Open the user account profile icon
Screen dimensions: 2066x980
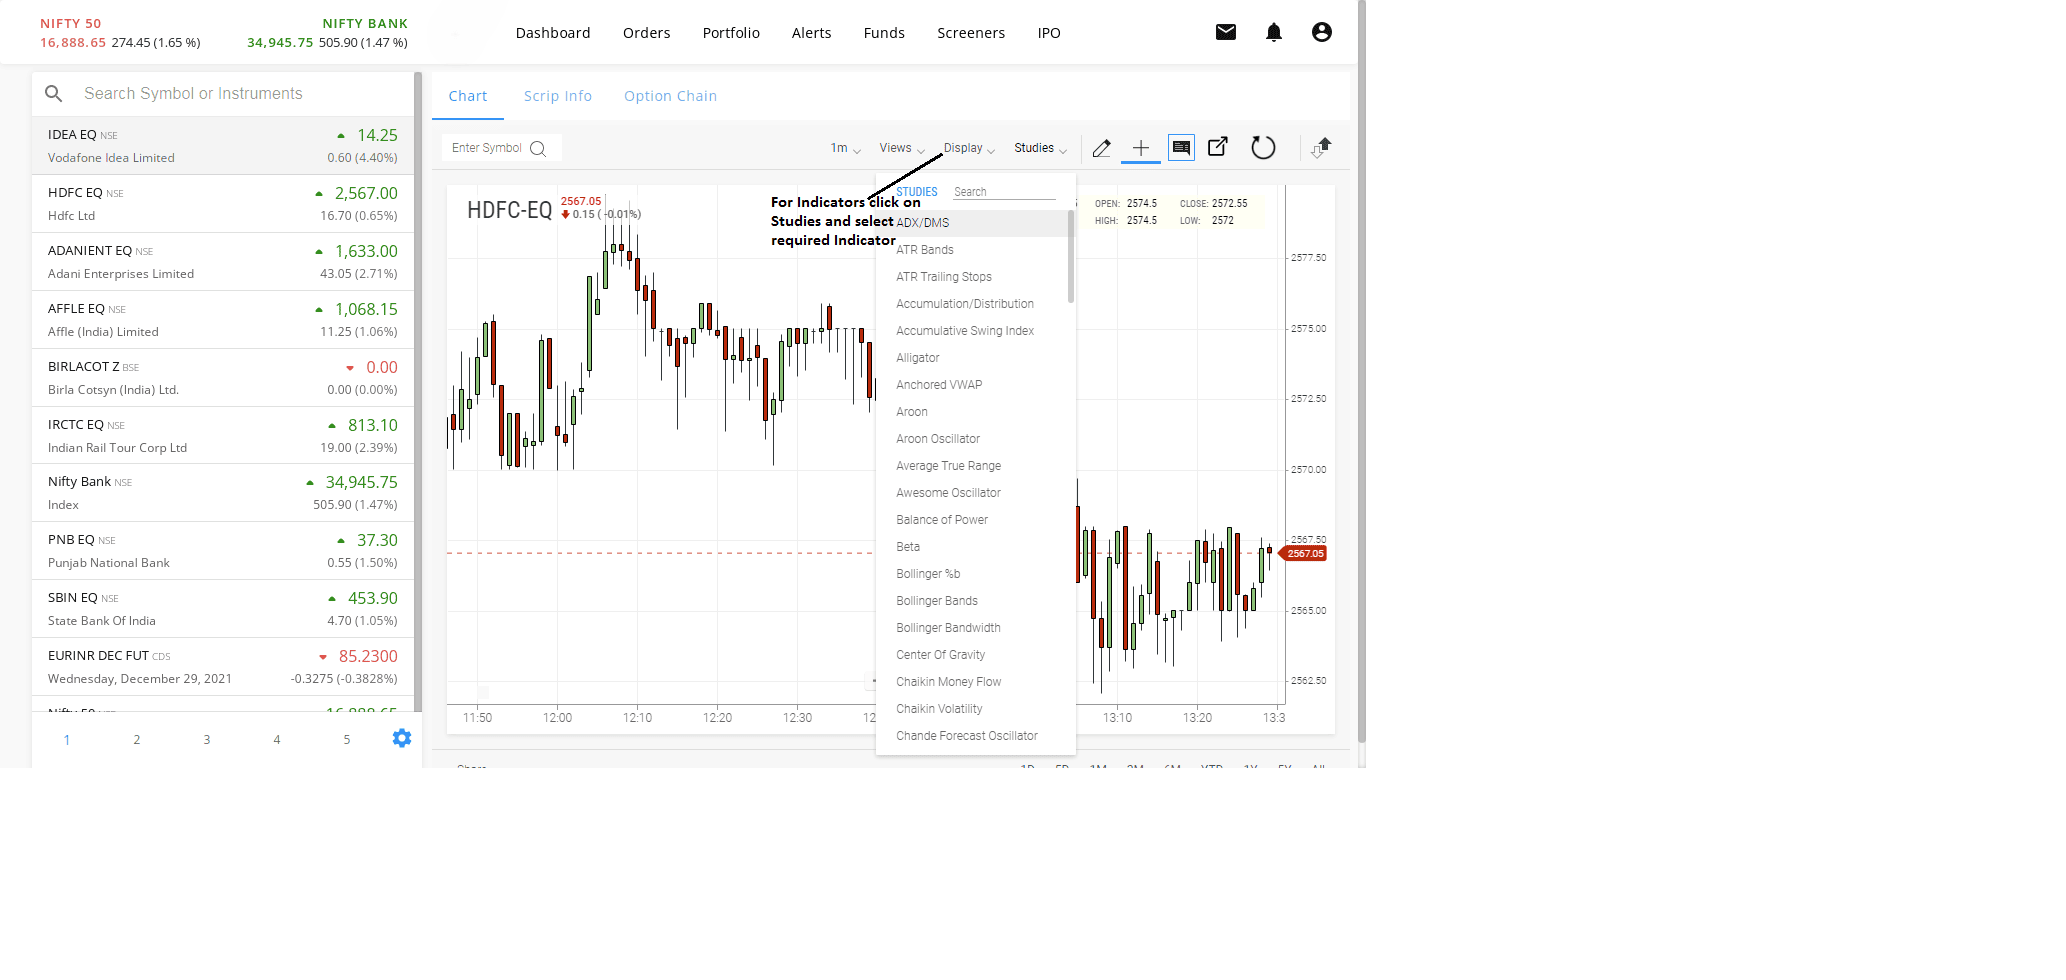coord(1321,32)
